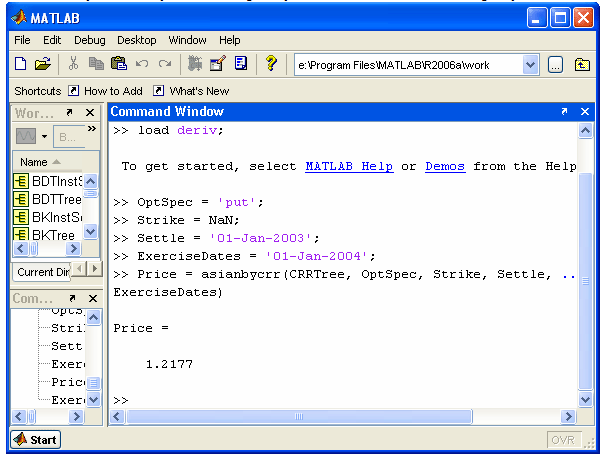Undock the Command History panel
The width and height of the screenshot is (600, 455).
click(72, 298)
